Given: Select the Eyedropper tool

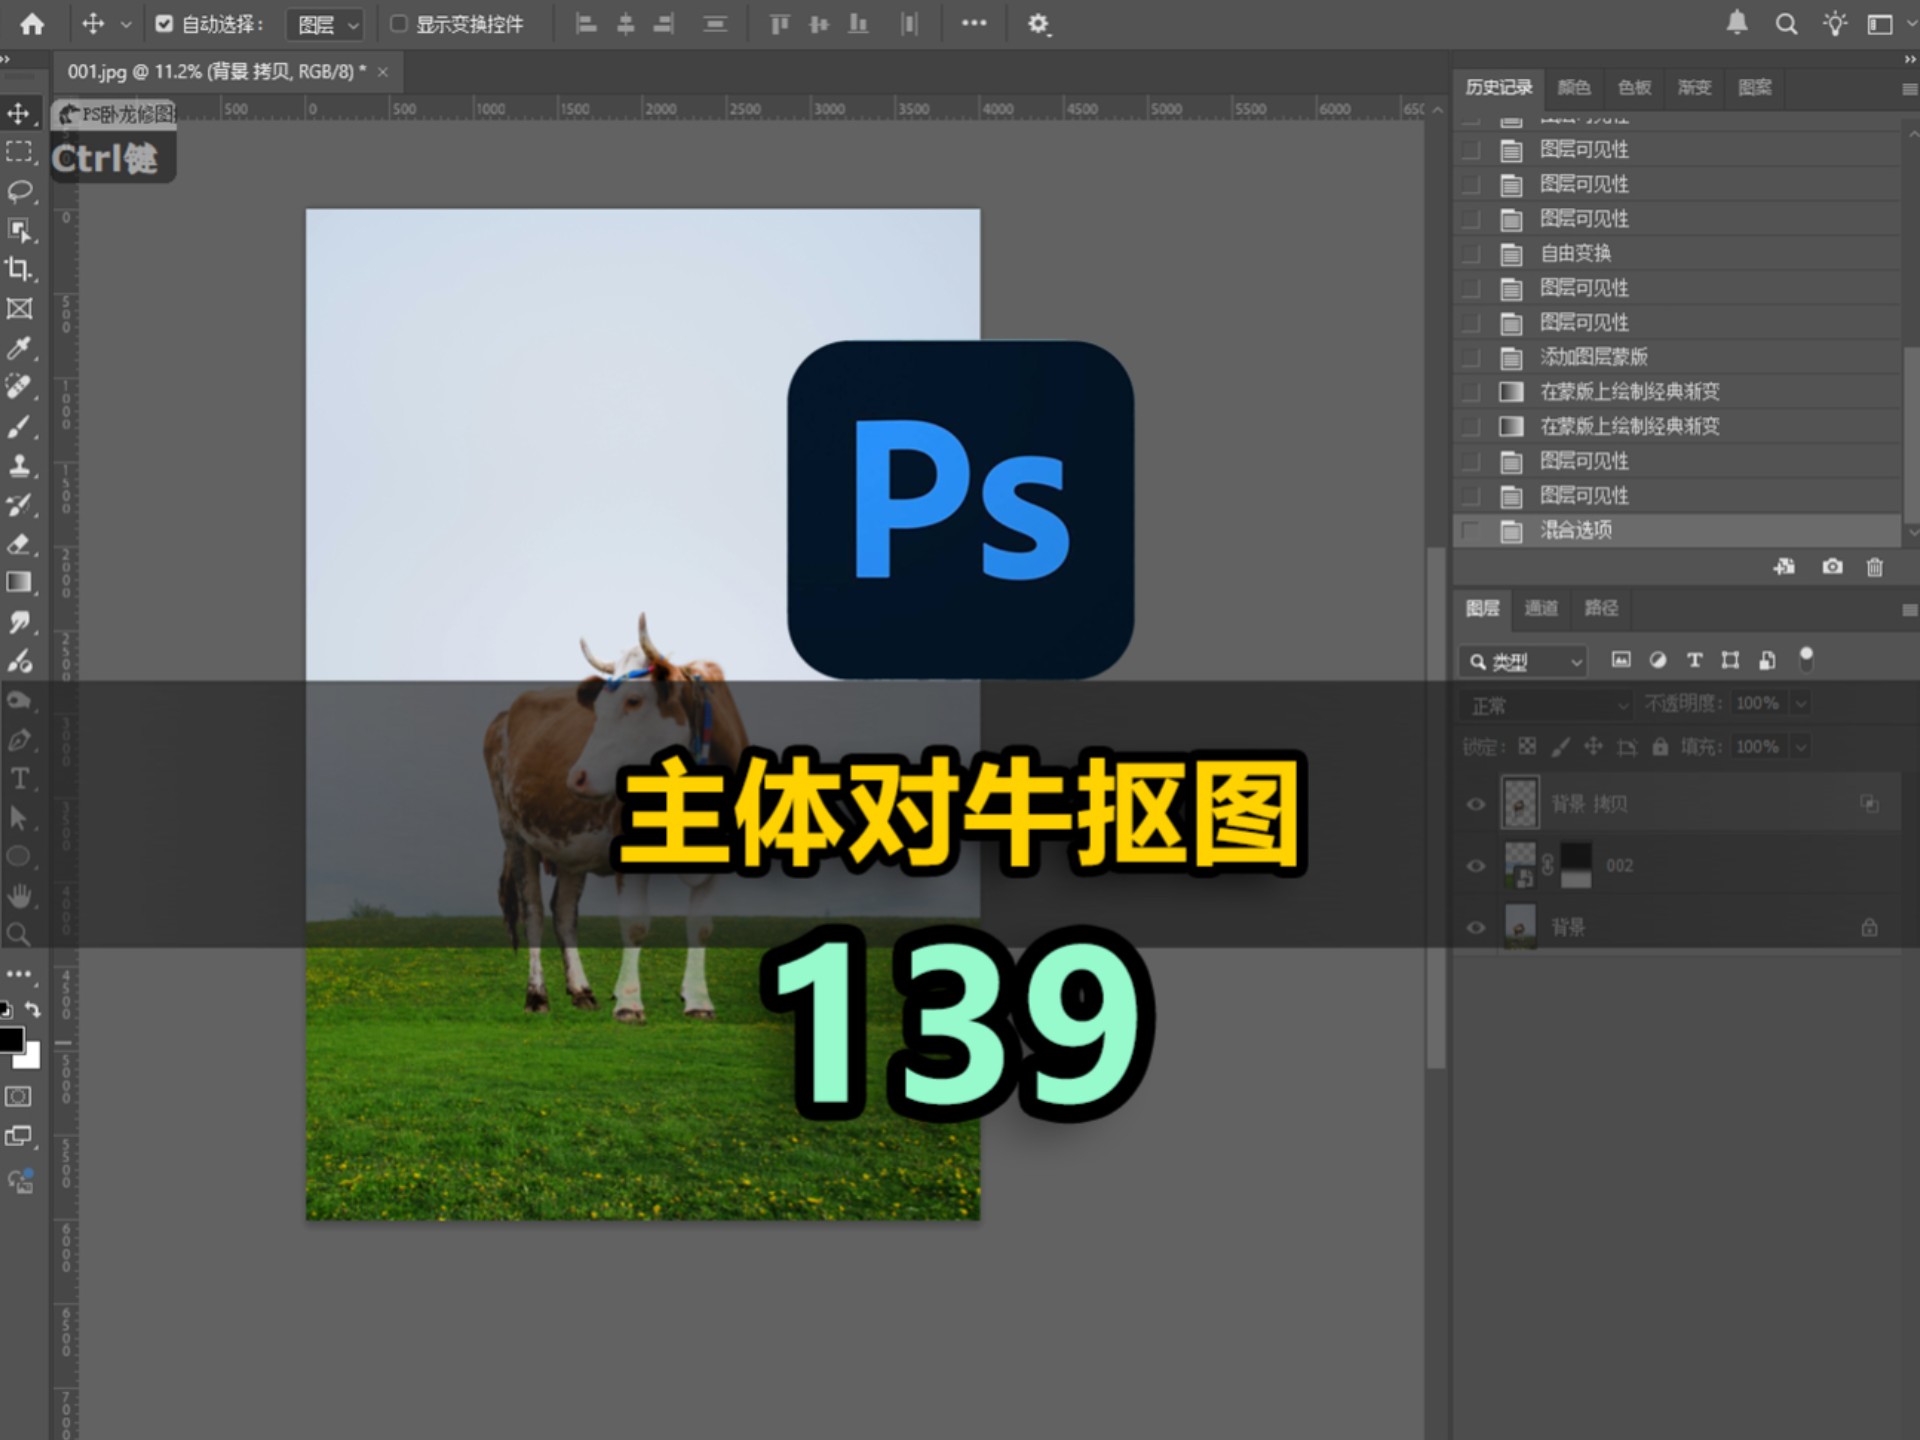Looking at the screenshot, I should [19, 348].
